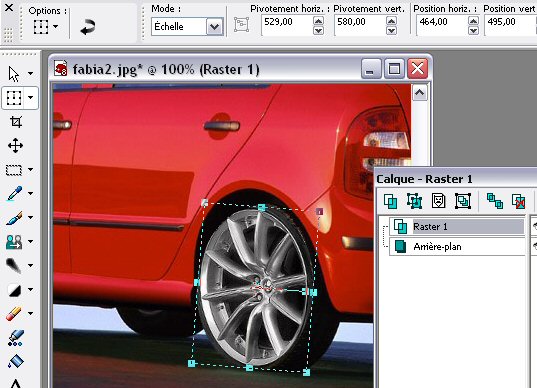537x388 pixels.
Task: Click the top-middle deform handle above wheel
Action: tap(262, 207)
